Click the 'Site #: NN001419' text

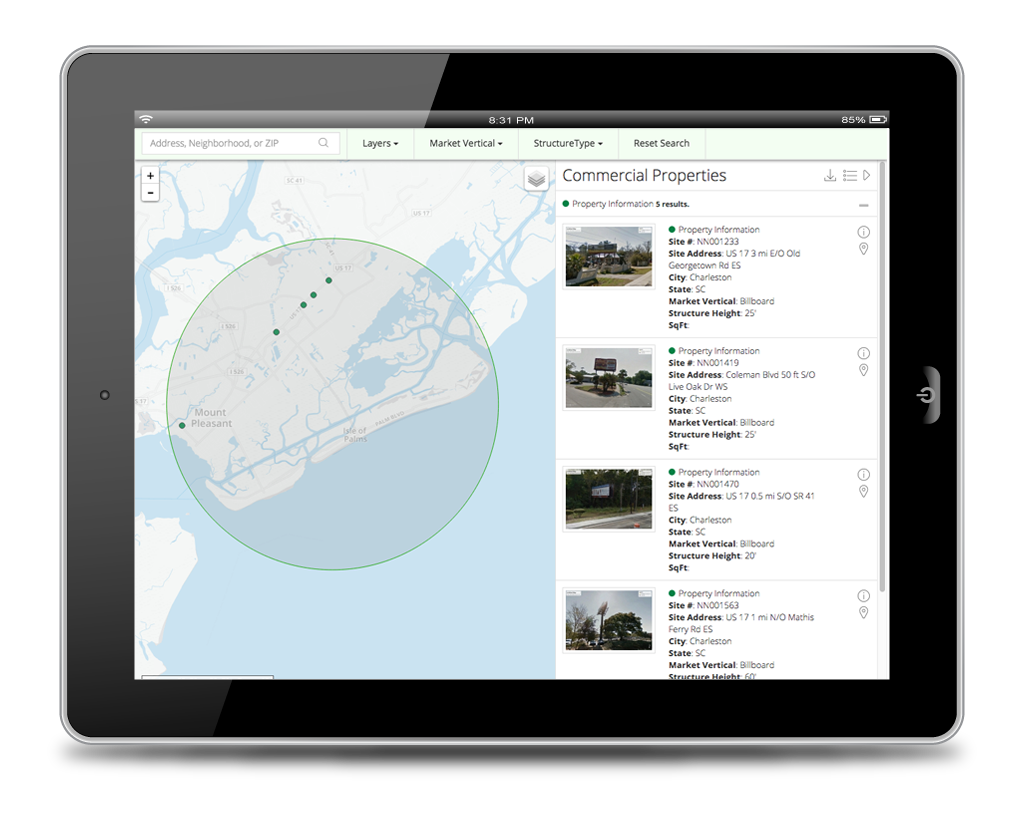pos(703,363)
